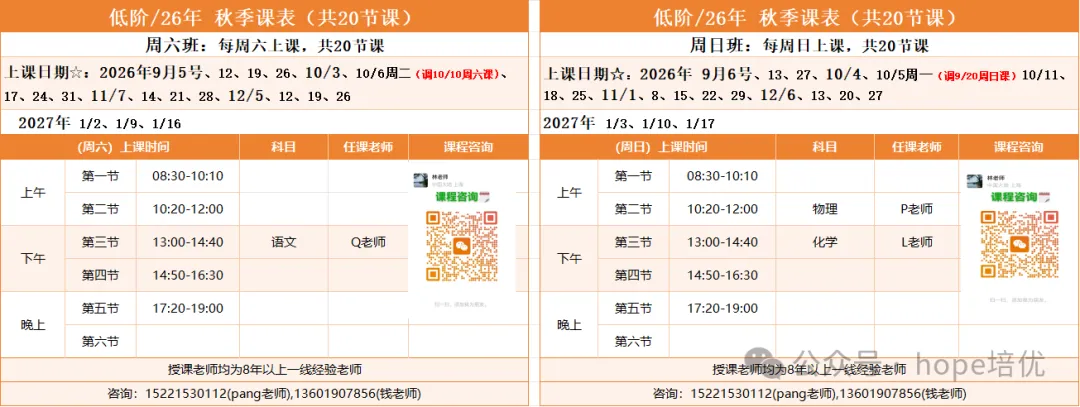
Task: Click 17:20-19:00 in the 周六 table
Action: point(188,309)
